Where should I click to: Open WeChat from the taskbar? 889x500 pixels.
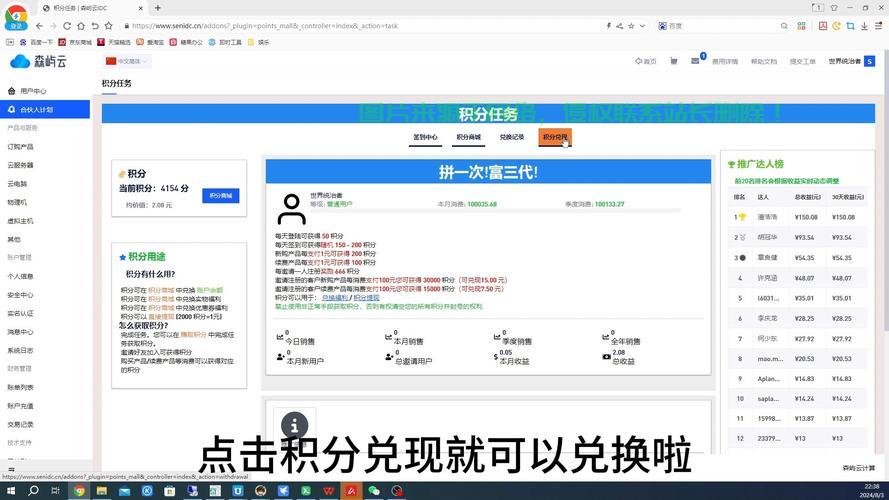(x=374, y=491)
